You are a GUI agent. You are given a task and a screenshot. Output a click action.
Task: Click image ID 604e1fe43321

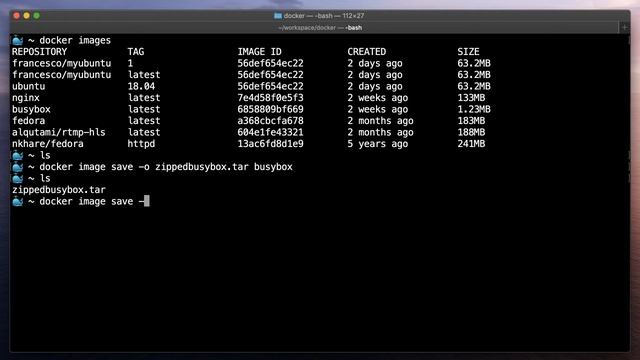[x=271, y=132]
